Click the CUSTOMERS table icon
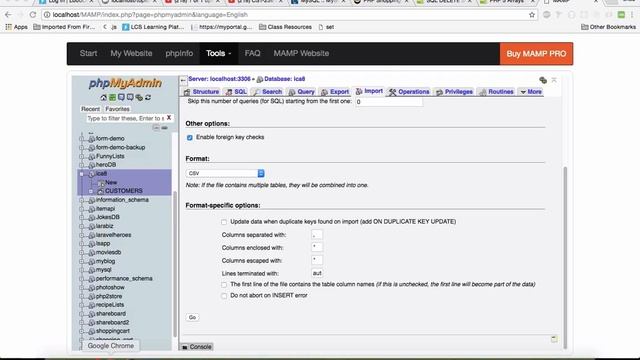The width and height of the screenshot is (640, 360). pyautogui.click(x=100, y=191)
